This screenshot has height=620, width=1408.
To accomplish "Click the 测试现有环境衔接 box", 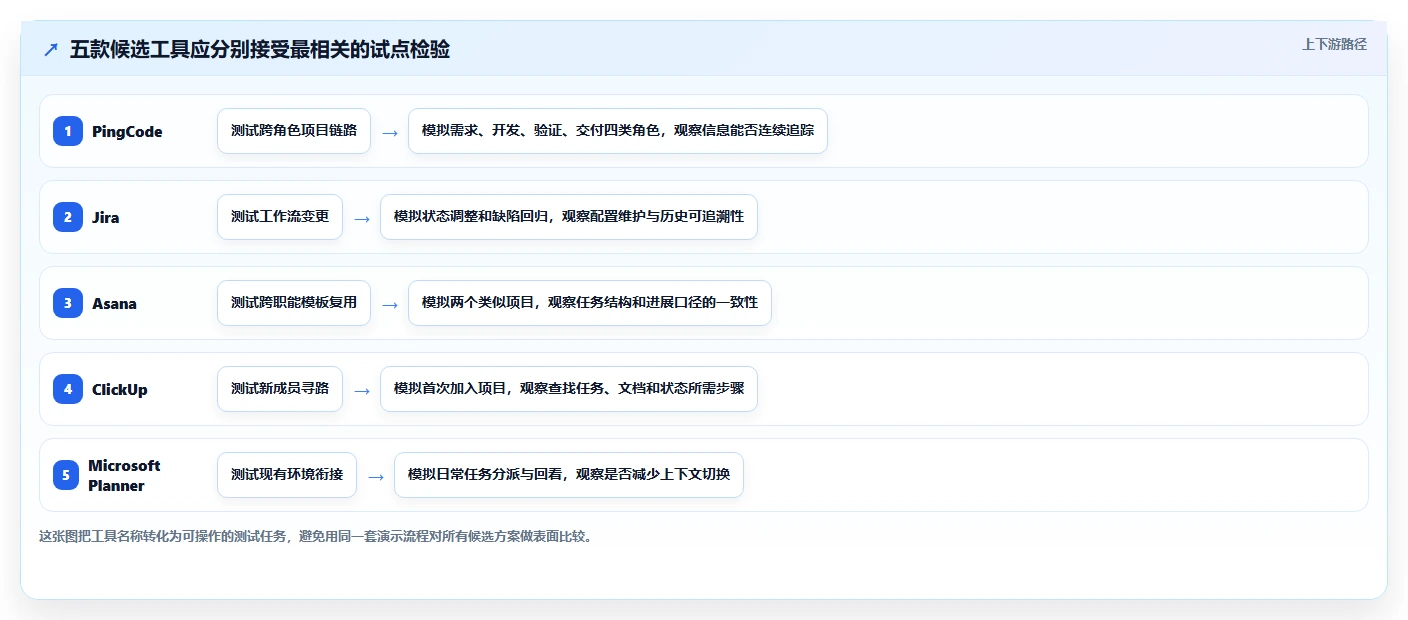I will coord(287,475).
